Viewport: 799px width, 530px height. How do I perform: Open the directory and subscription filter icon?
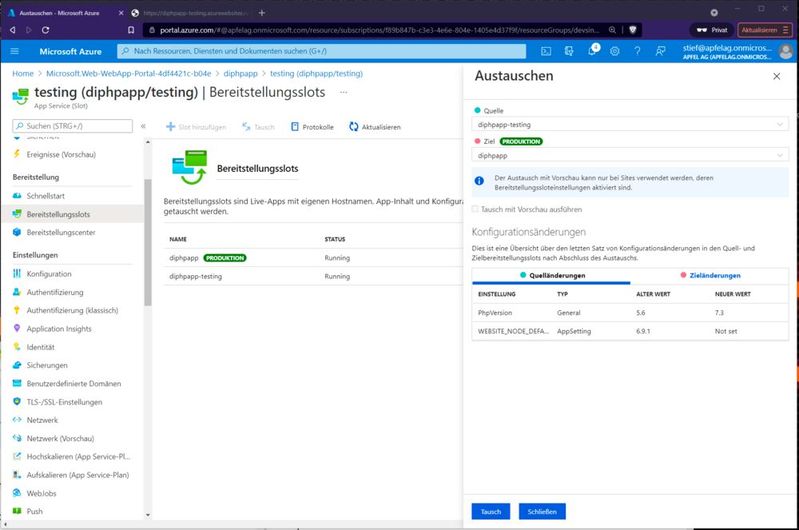coord(569,51)
